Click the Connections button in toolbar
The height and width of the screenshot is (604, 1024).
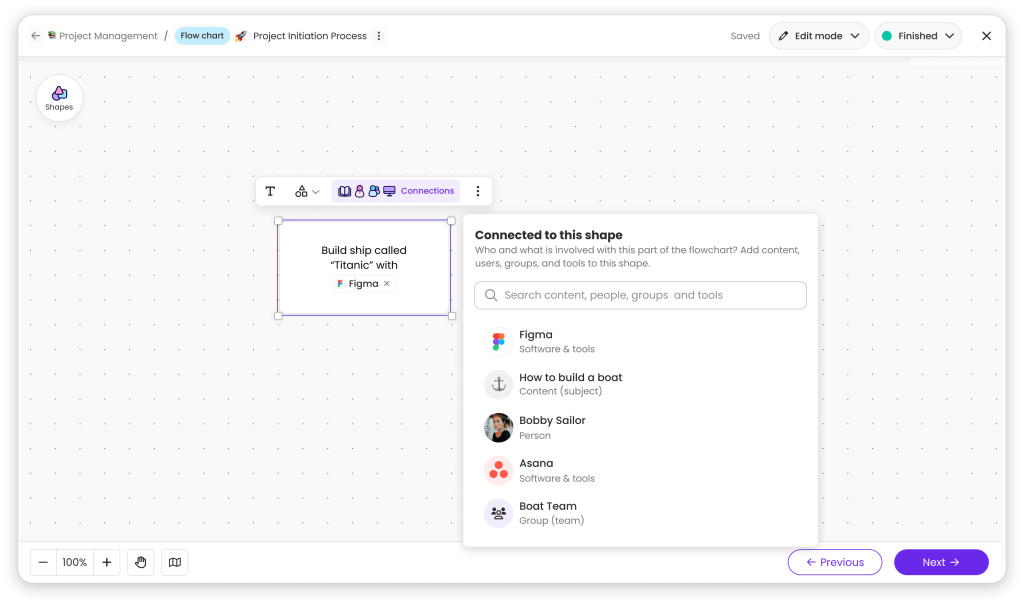pyautogui.click(x=396, y=191)
